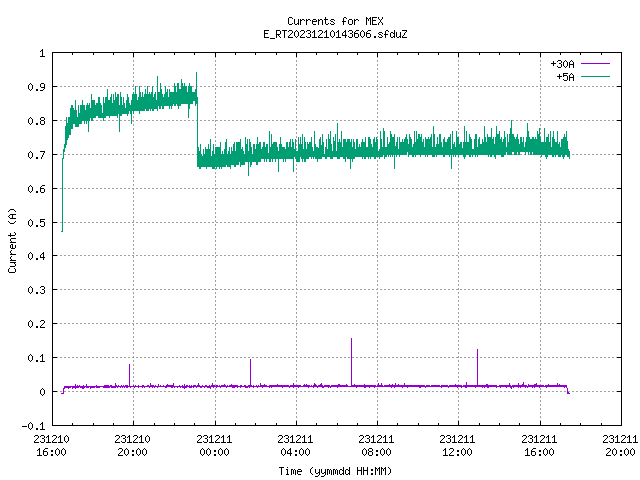The width and height of the screenshot is (640, 480).
Task: Click the y-axis tick value 0.2
Action: coord(36,324)
